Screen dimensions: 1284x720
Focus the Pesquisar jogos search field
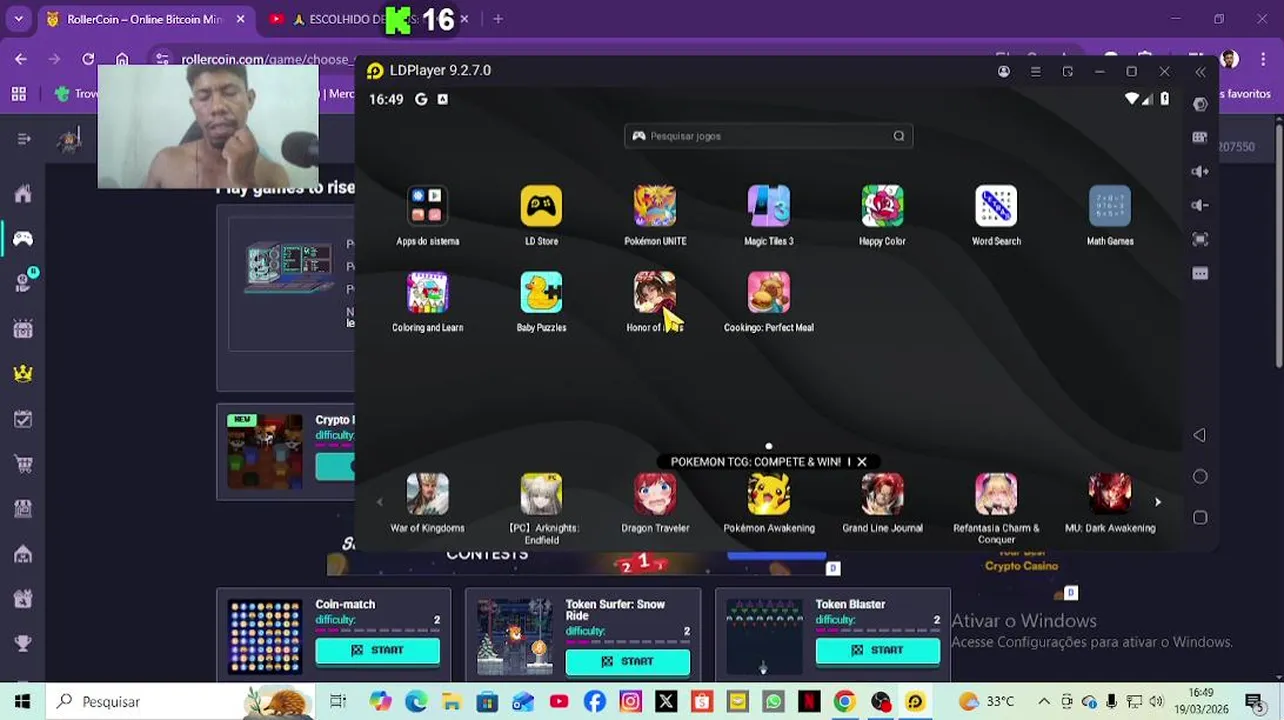pos(768,136)
